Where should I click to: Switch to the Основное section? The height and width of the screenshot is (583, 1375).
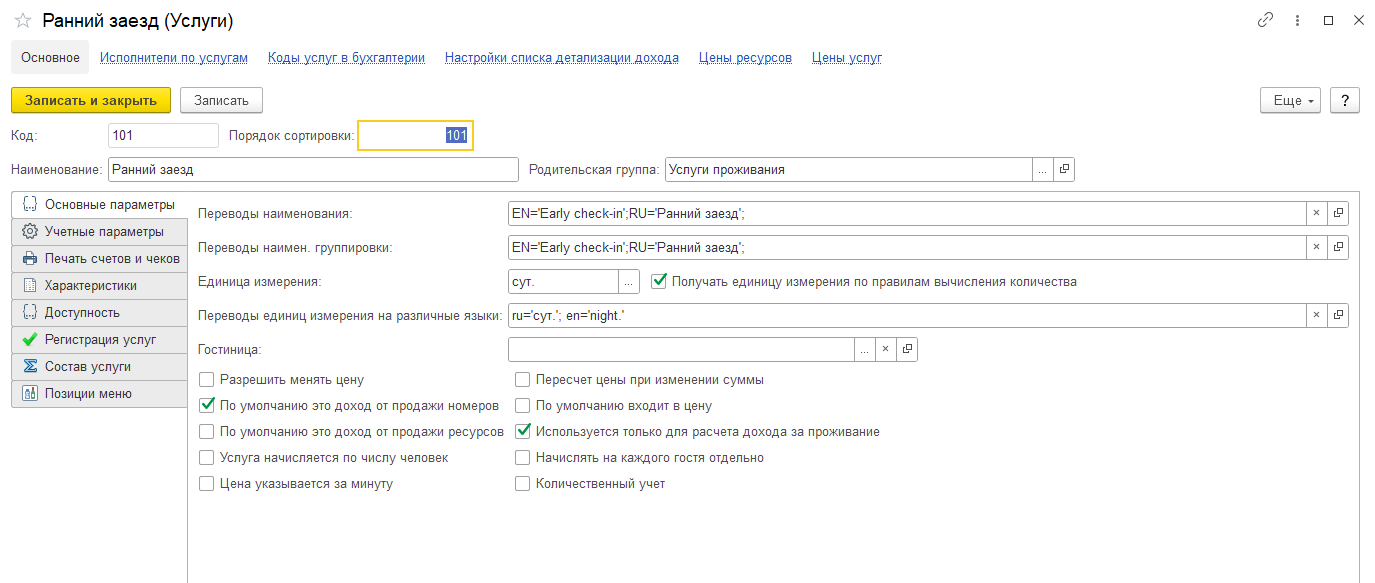[x=50, y=58]
